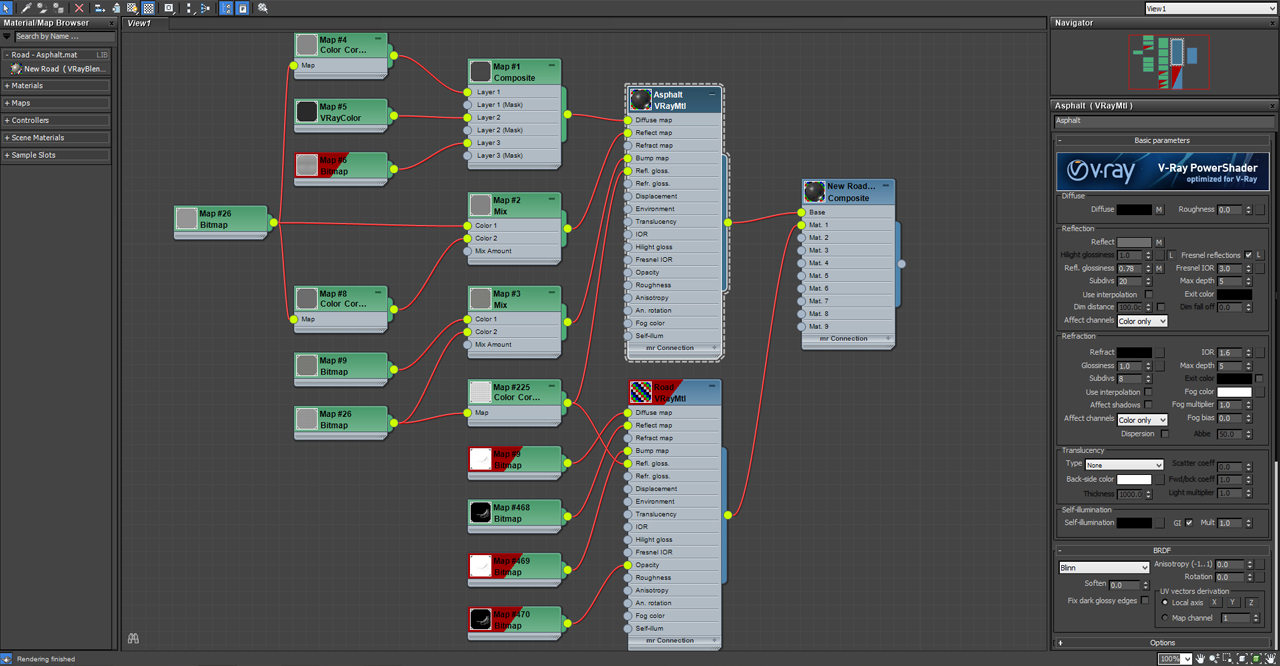This screenshot has height=666, width=1280.
Task: Toggle Show Background in Preview checker icon
Action: (x=148, y=8)
